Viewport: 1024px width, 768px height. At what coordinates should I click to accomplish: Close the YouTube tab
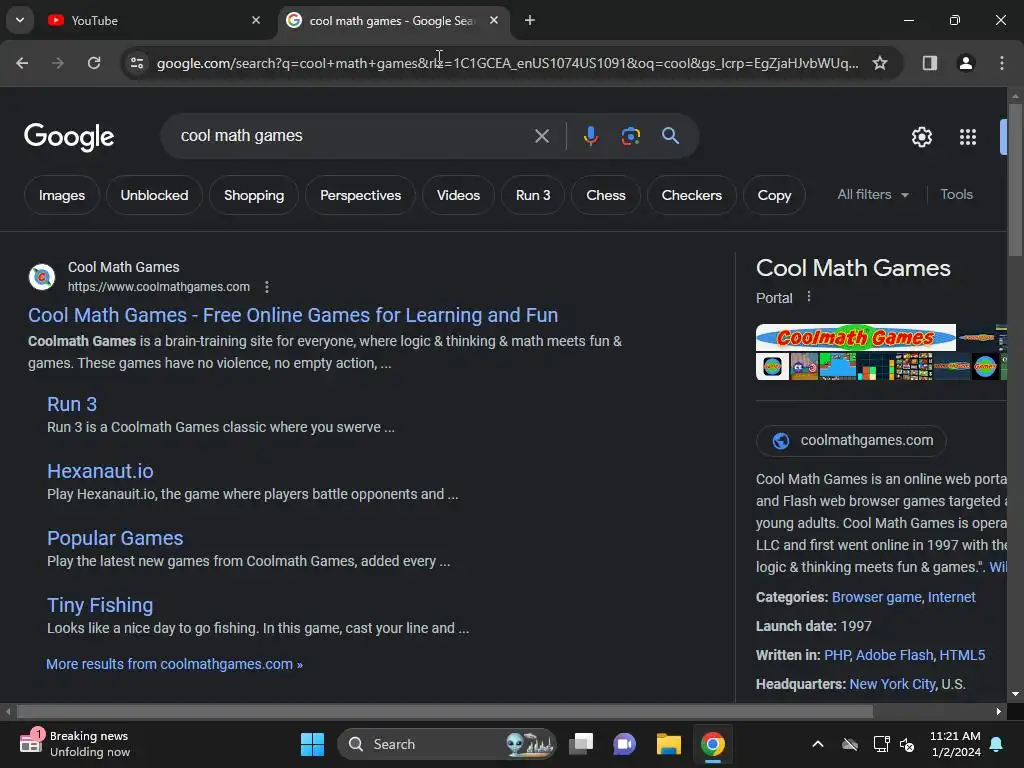pos(255,20)
